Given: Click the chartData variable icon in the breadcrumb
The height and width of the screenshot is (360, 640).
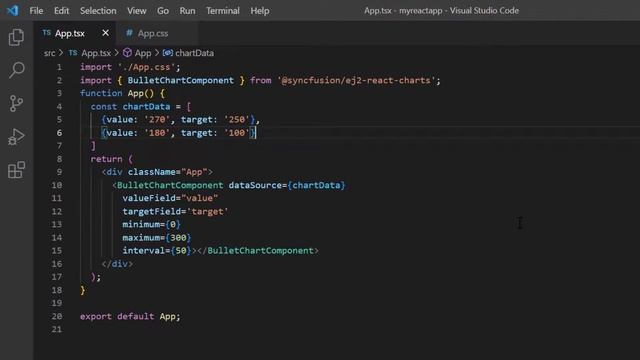Looking at the screenshot, I should 168,53.
